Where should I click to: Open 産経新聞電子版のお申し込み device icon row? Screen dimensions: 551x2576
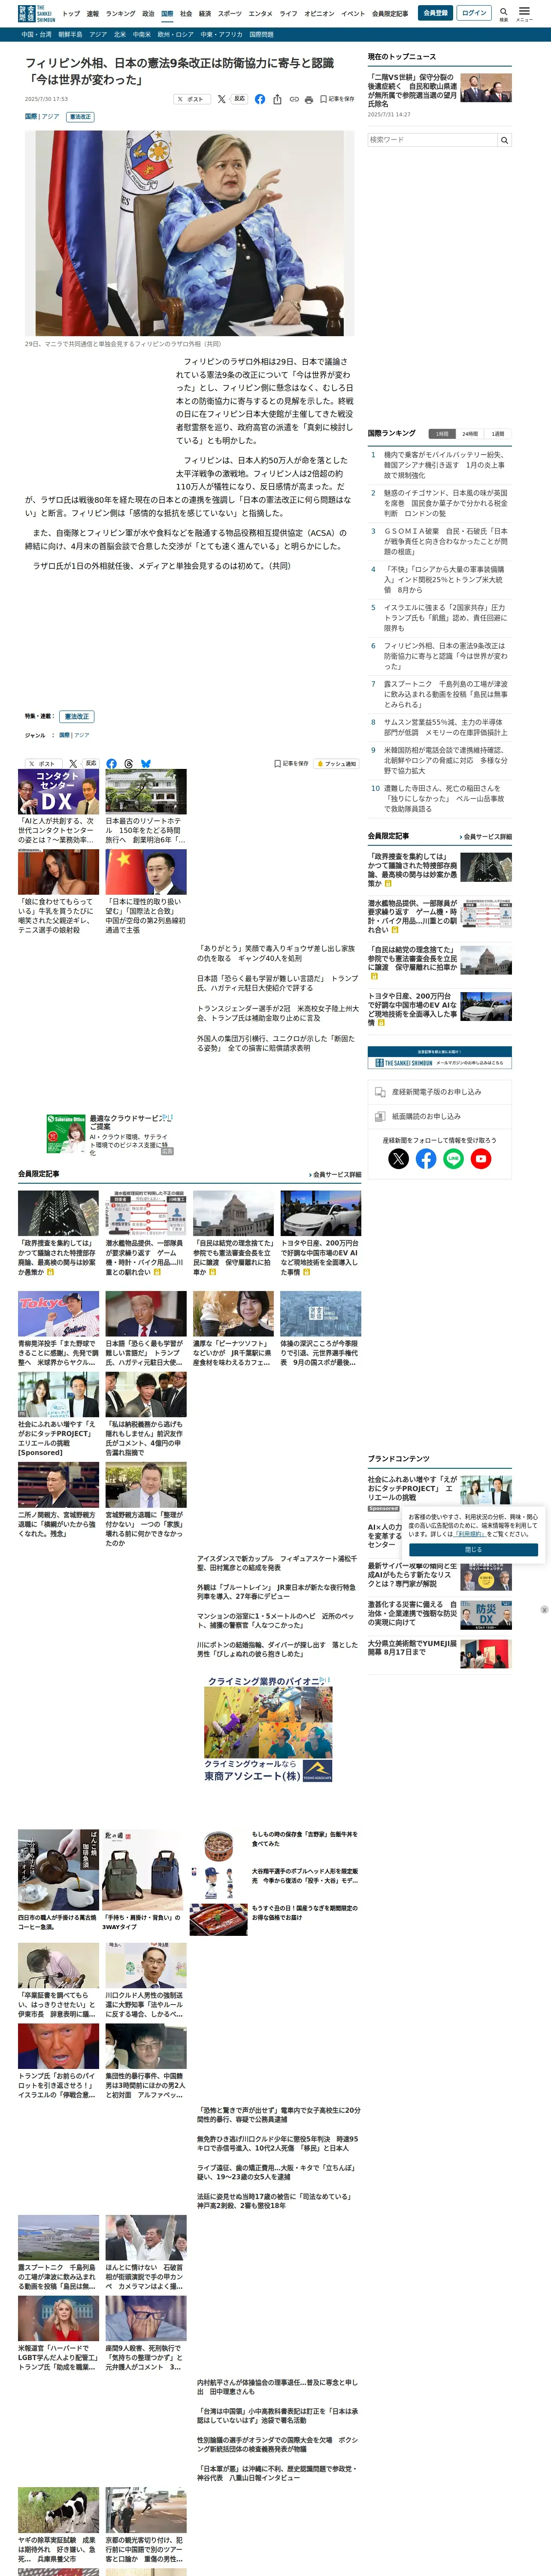pos(439,1092)
